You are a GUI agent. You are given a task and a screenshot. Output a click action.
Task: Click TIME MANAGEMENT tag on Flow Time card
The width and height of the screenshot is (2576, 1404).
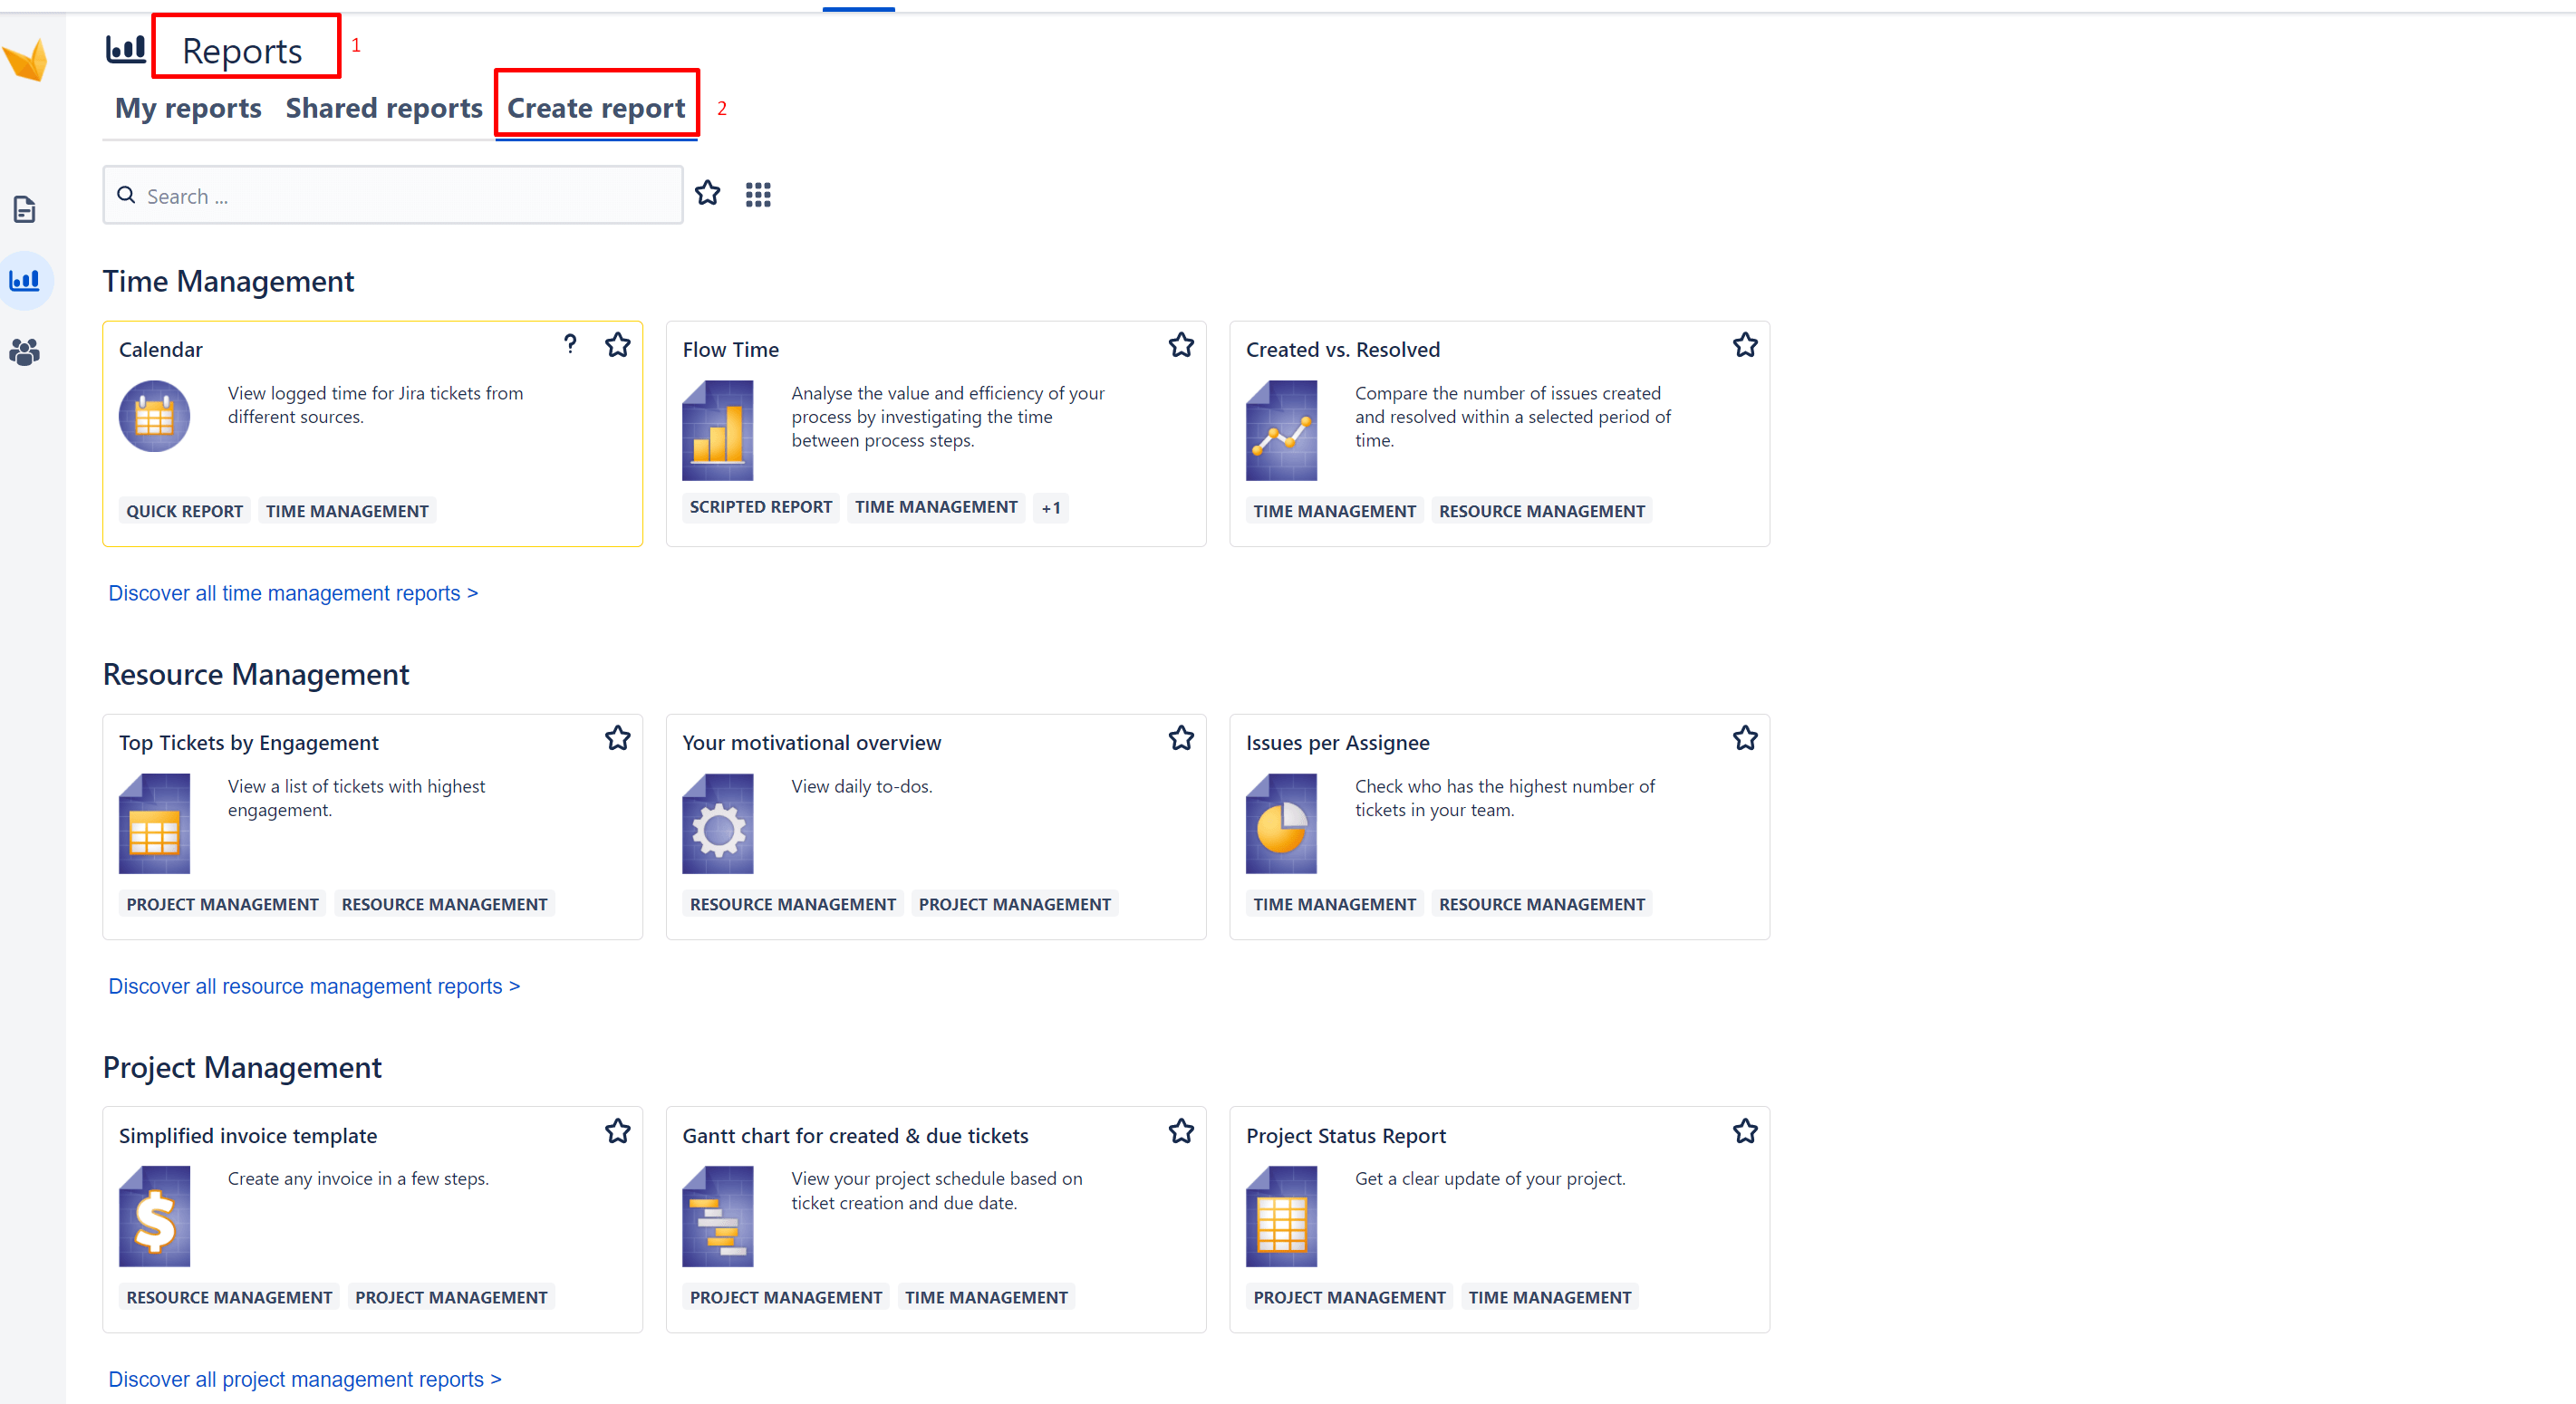[936, 507]
